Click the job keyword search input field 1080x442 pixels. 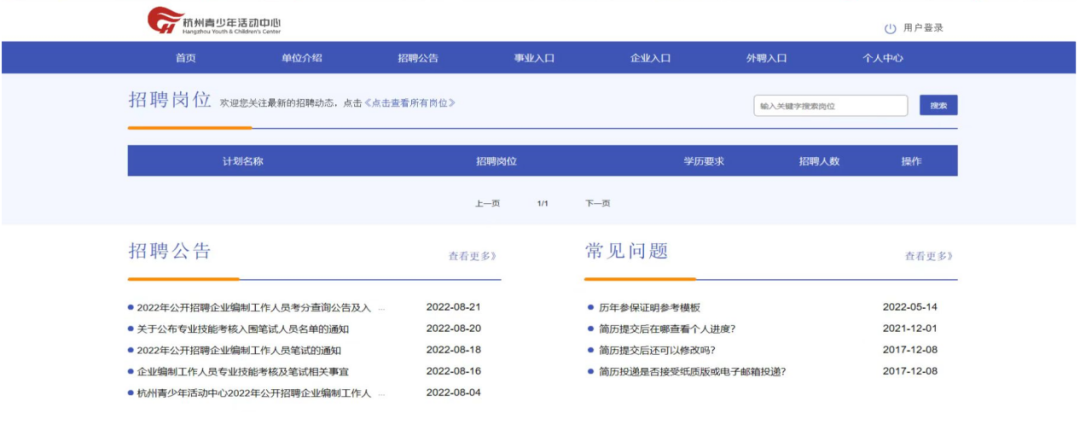tap(830, 106)
